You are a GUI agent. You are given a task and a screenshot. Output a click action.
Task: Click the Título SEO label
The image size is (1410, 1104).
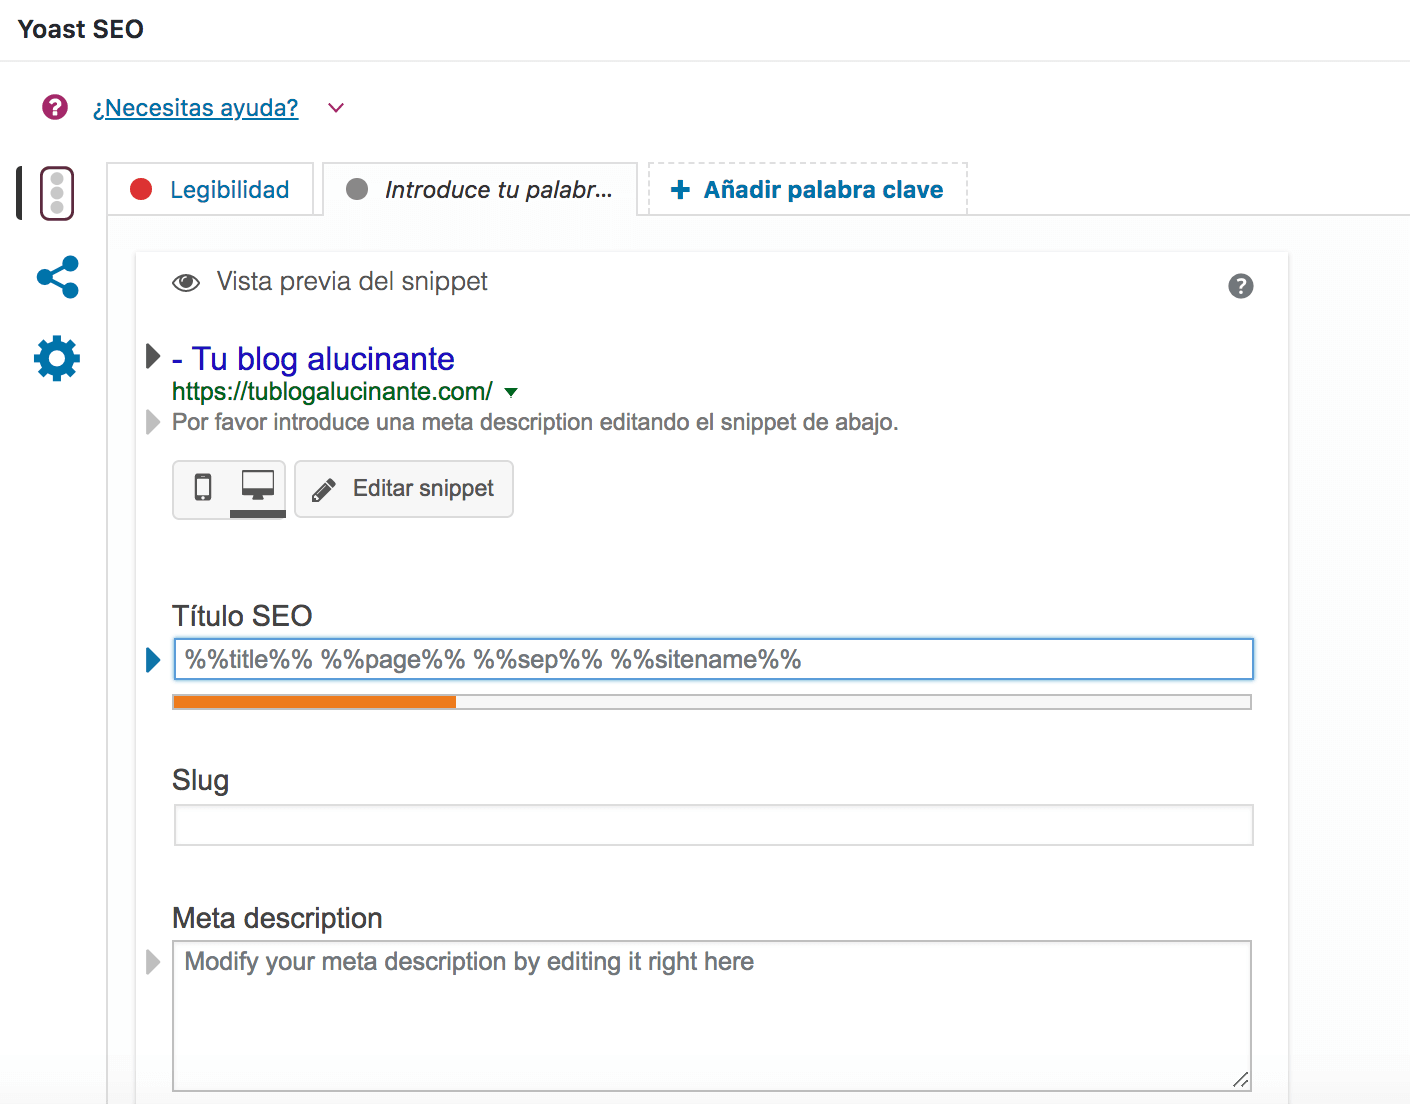click(242, 616)
